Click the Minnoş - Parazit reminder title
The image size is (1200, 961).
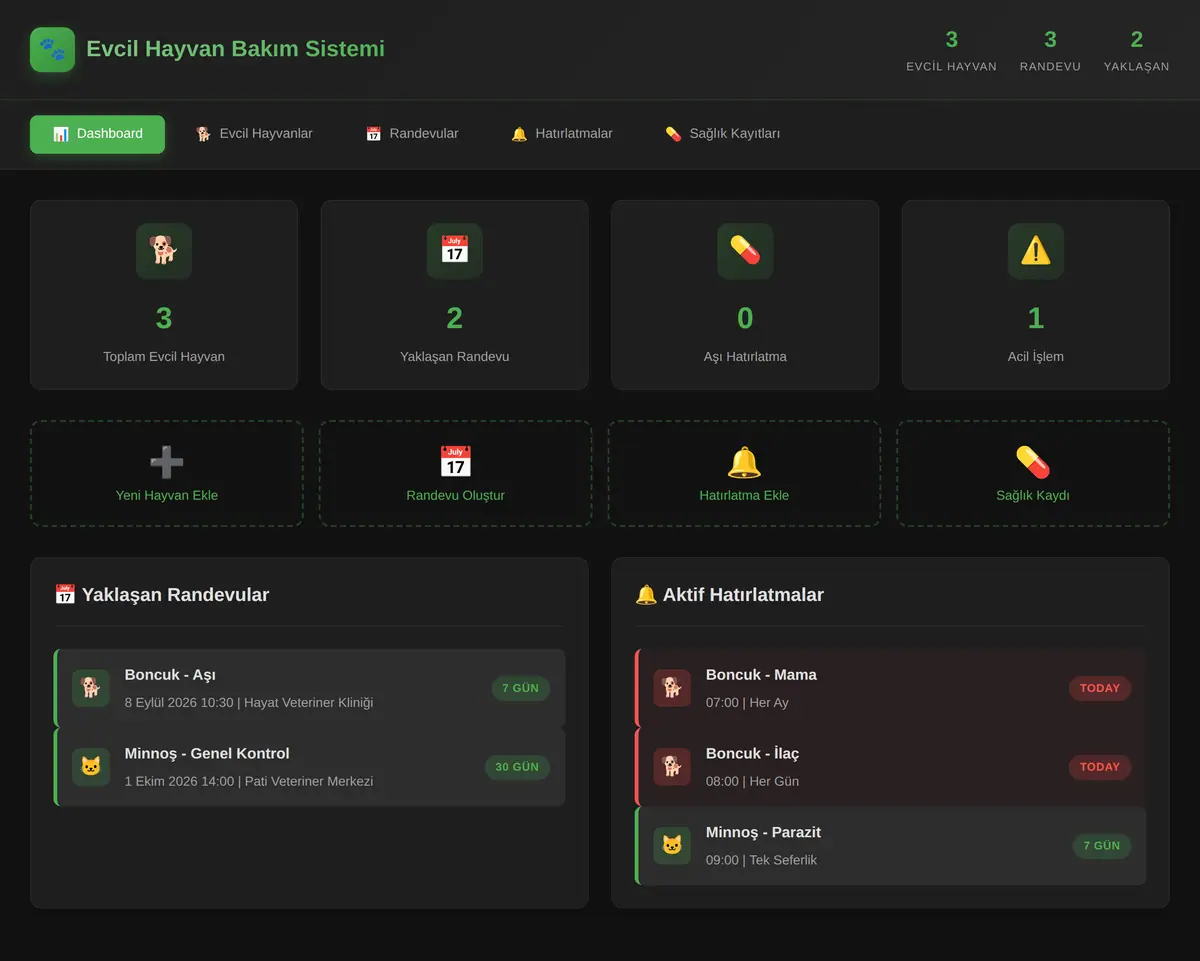point(763,833)
